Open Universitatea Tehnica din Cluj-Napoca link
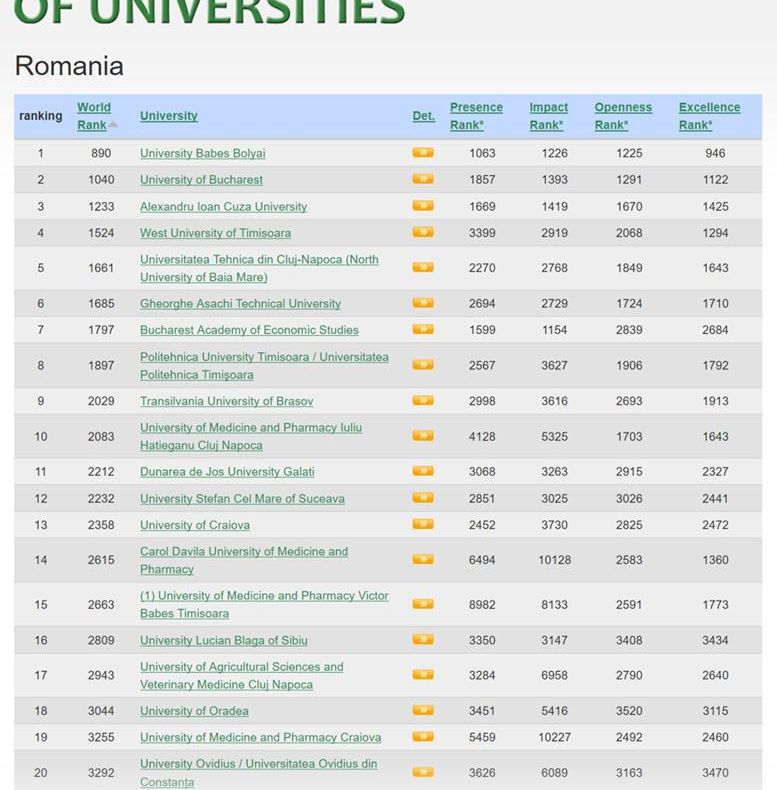 coord(259,268)
